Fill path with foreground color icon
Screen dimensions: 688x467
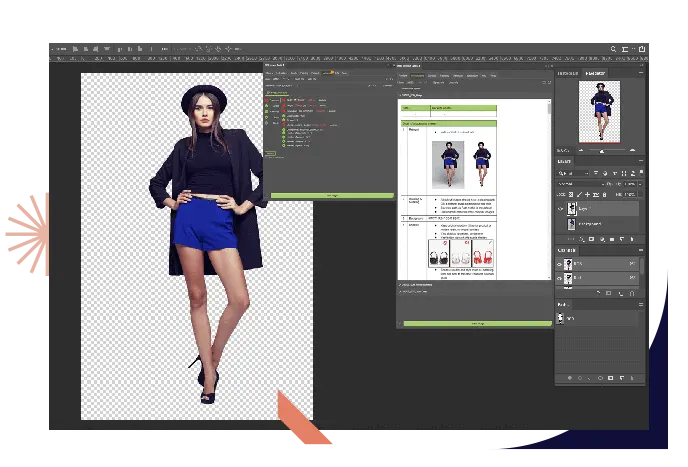click(x=570, y=378)
